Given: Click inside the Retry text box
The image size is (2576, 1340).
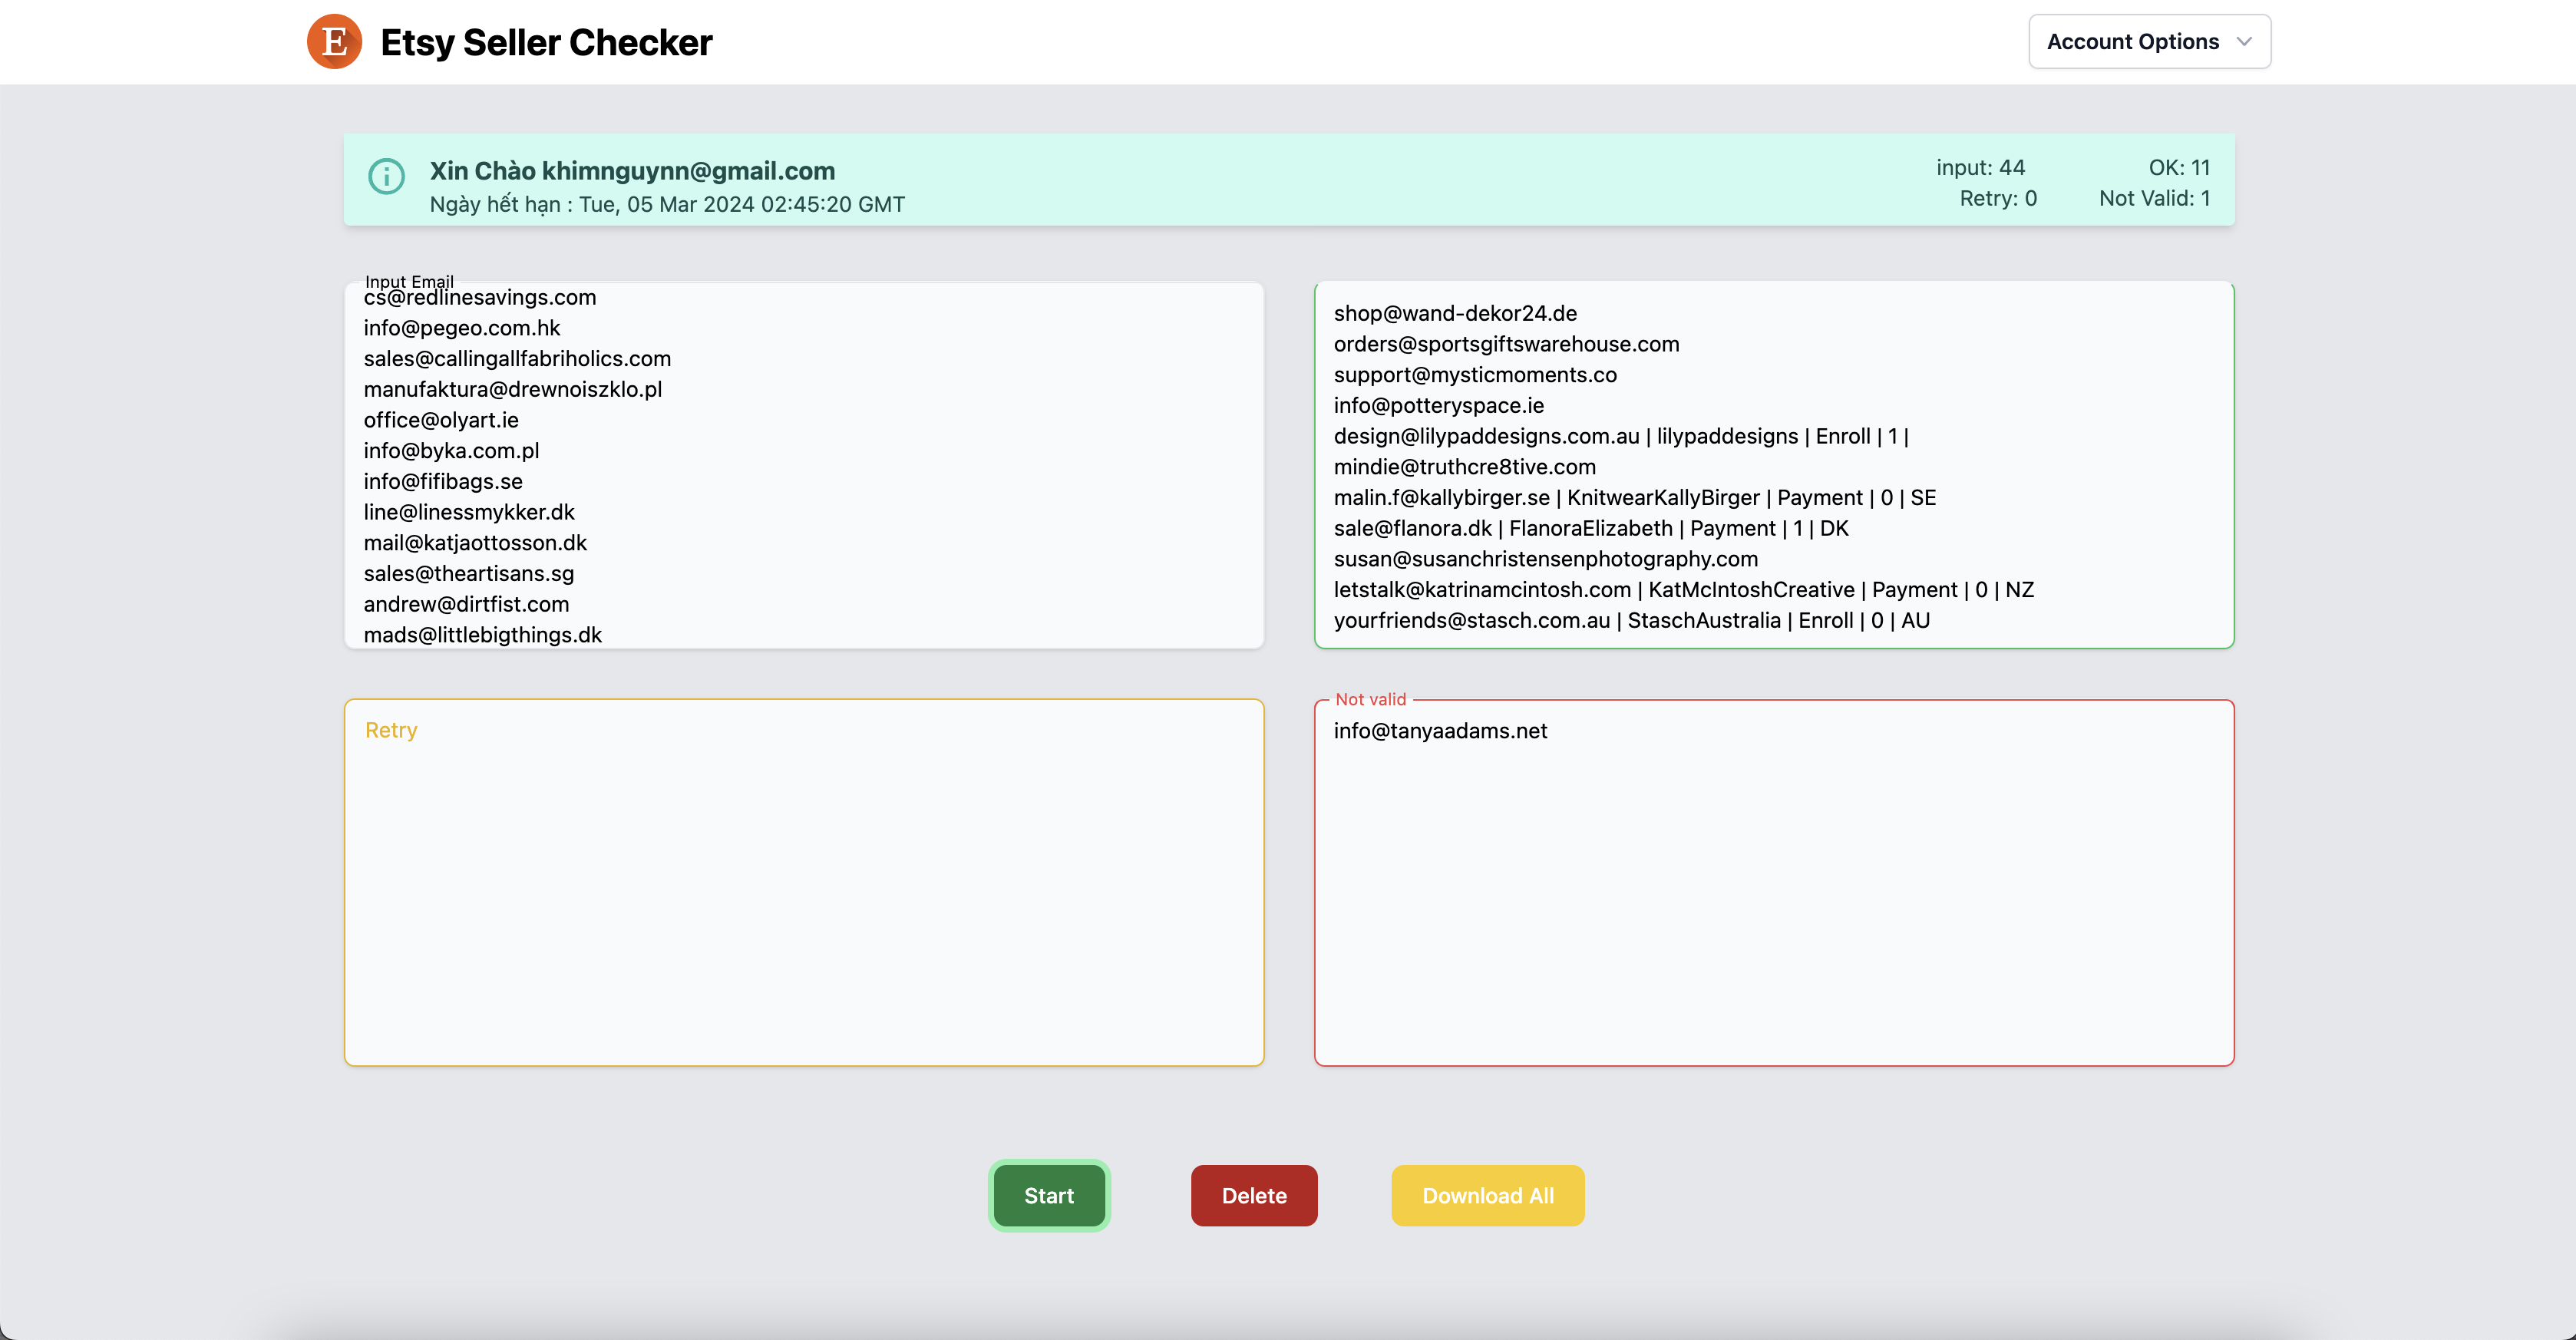Looking at the screenshot, I should 804,883.
